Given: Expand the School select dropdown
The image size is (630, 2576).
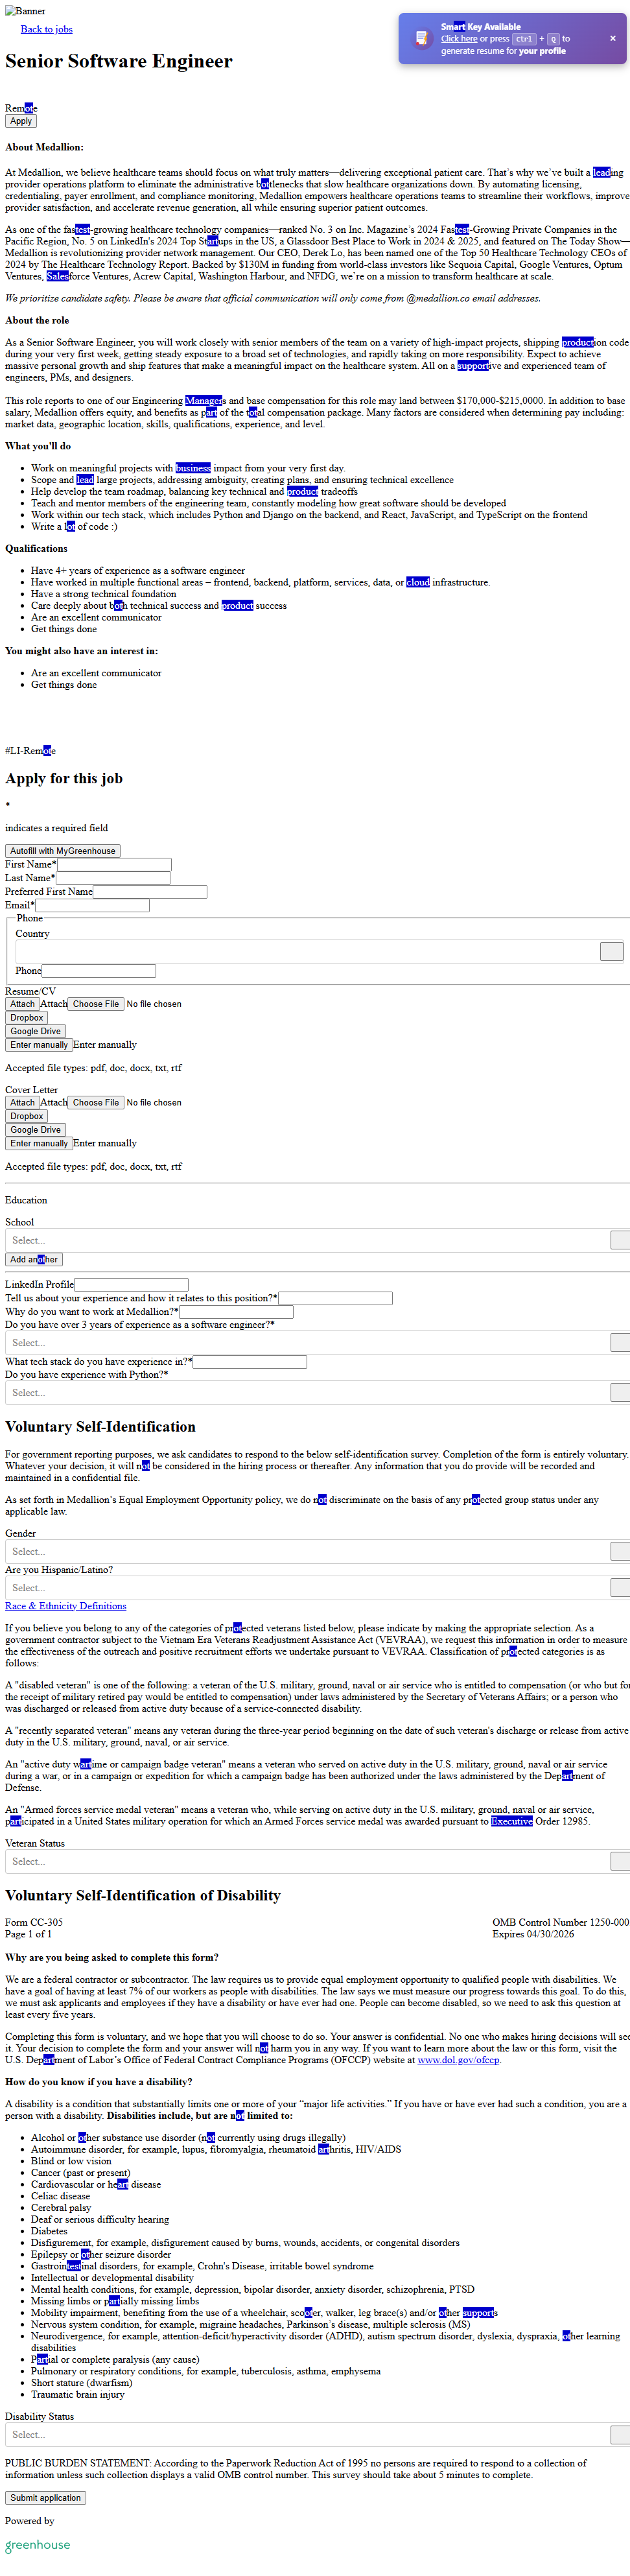Looking at the screenshot, I should tap(619, 1240).
